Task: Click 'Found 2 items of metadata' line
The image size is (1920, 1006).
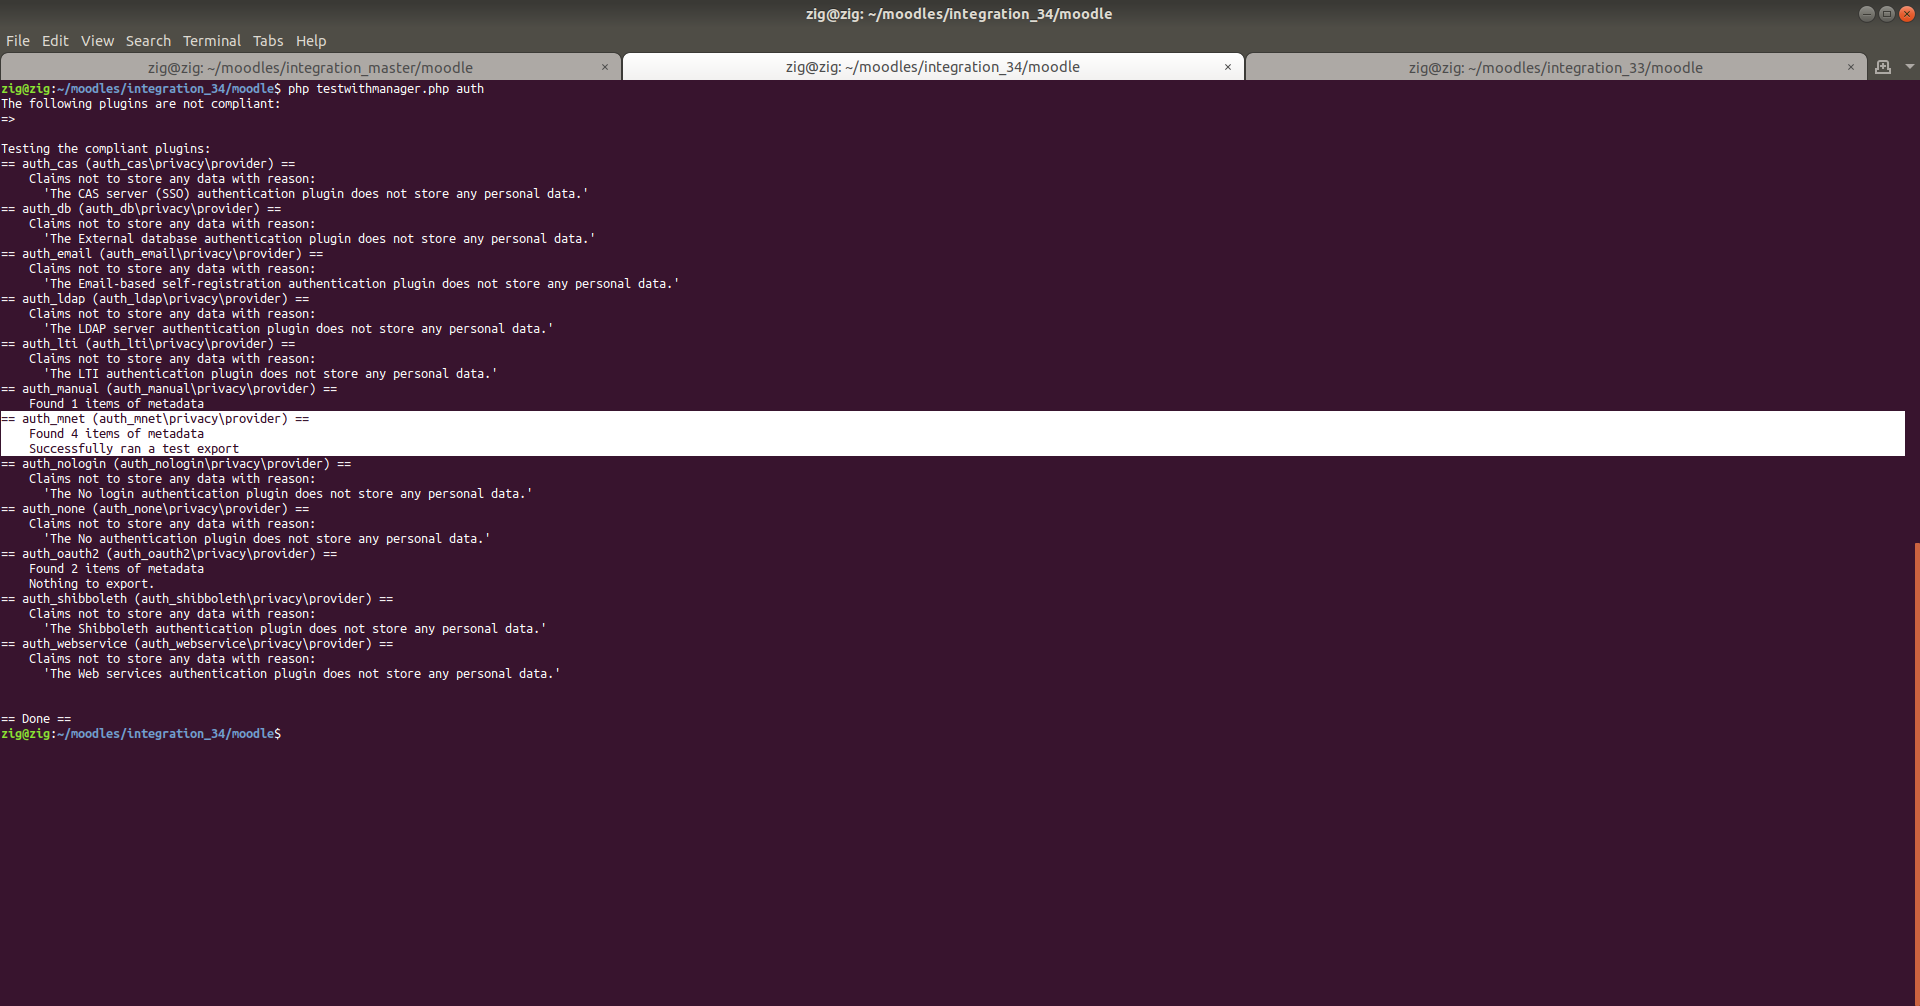Action: (x=116, y=569)
